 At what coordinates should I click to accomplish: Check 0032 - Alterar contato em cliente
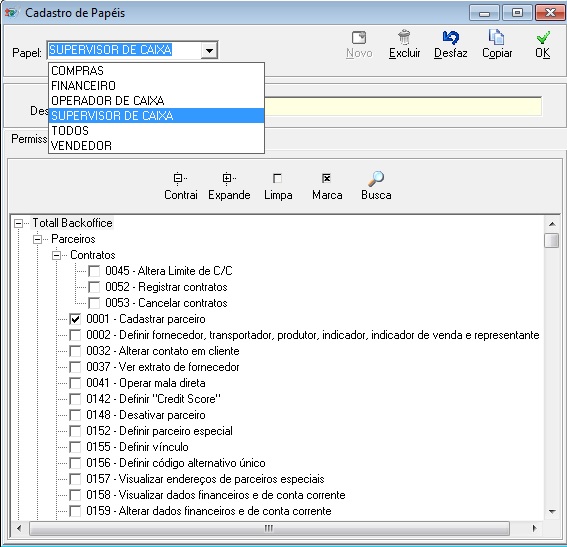coord(75,351)
